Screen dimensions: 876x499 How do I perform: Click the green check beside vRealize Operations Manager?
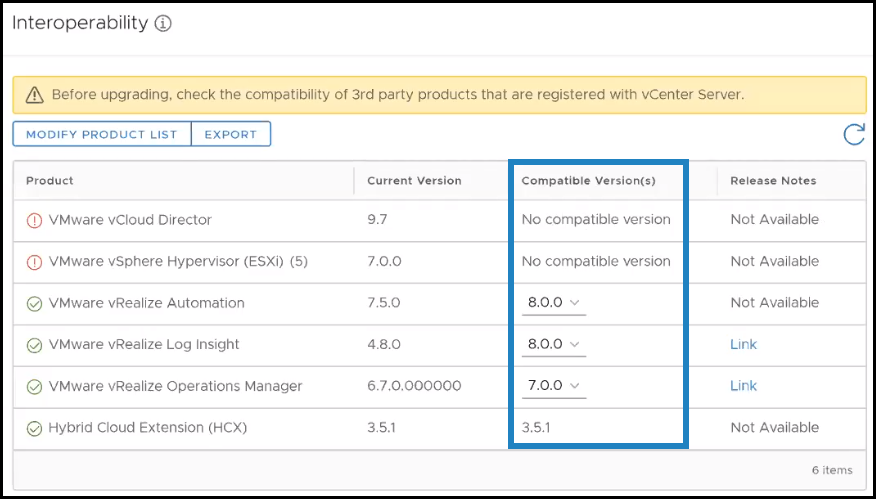35,386
